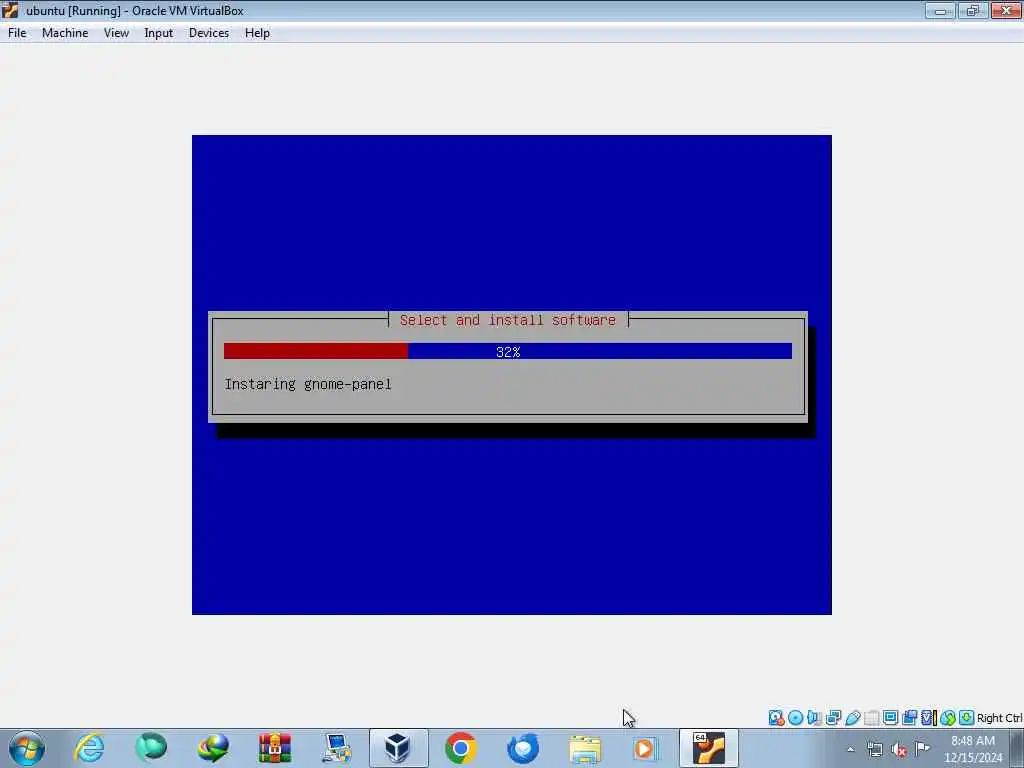Open Windows Explorer from the taskbar
Image resolution: width=1024 pixels, height=768 pixels.
click(x=584, y=748)
